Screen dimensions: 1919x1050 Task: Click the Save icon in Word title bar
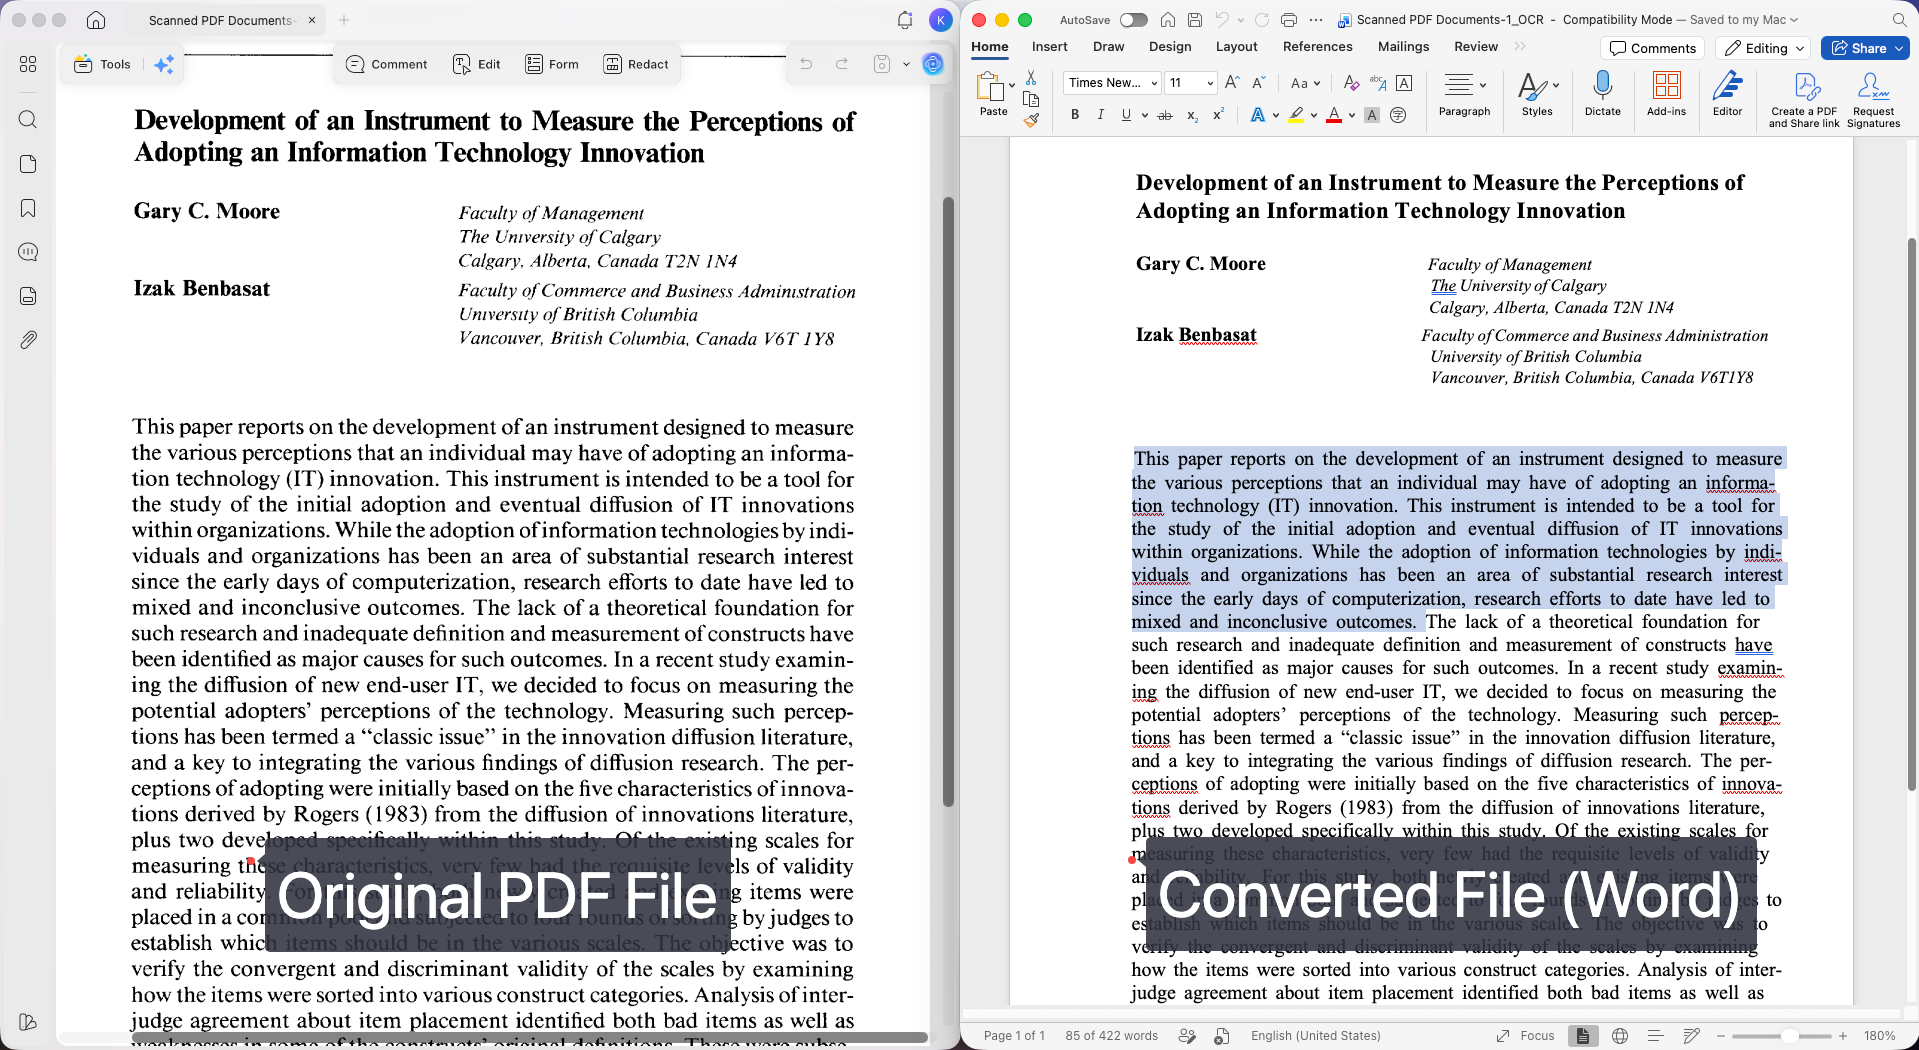point(1195,20)
